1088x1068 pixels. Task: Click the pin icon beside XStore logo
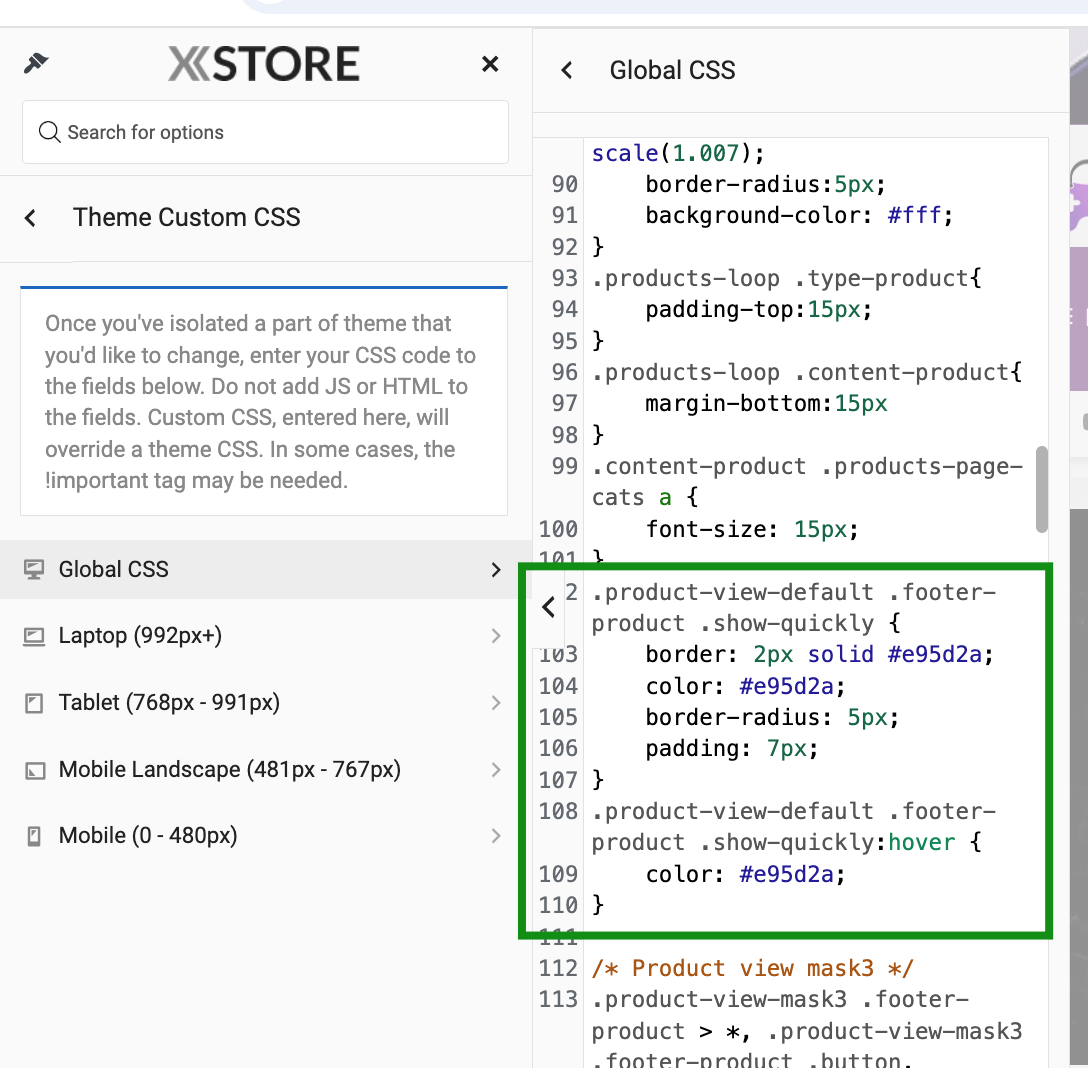tap(35, 63)
